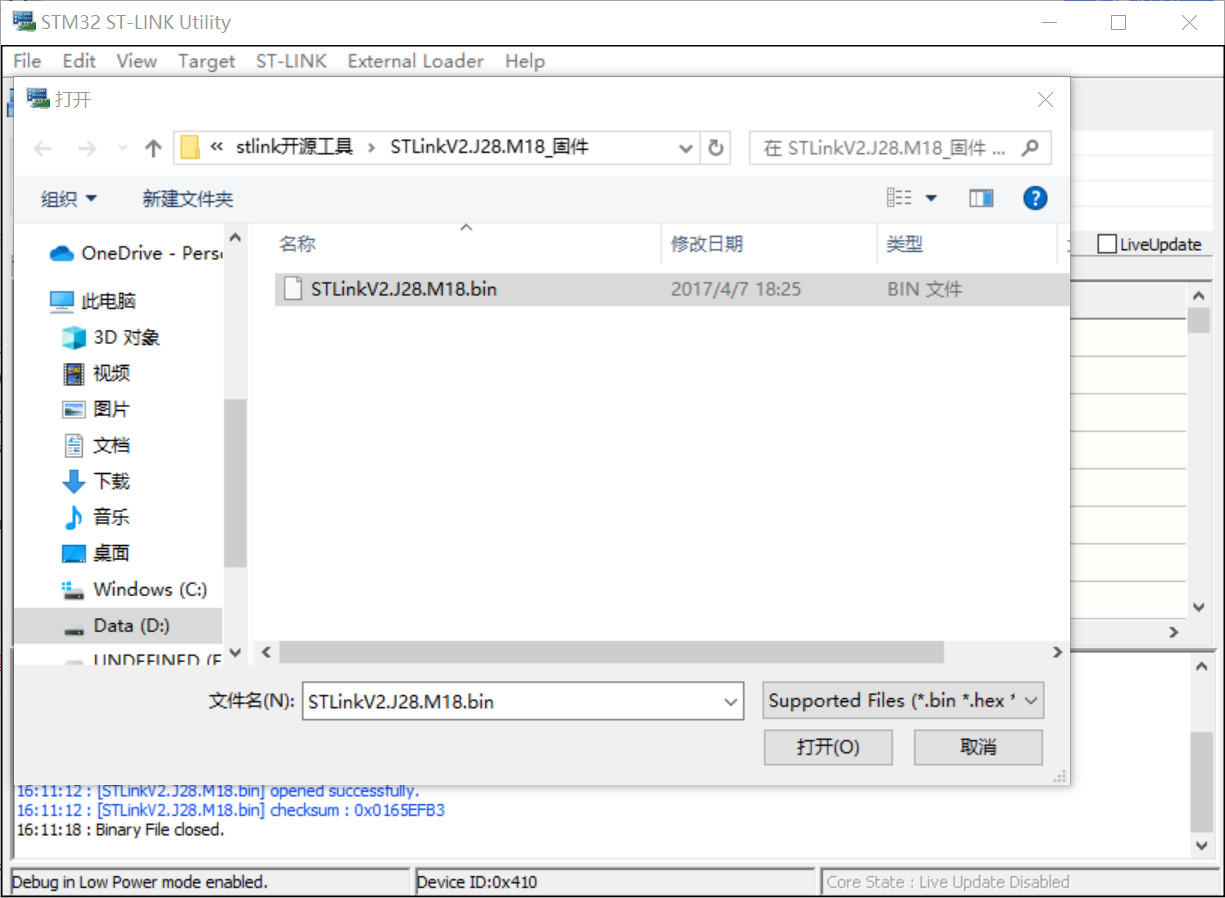
Task: Open the 组织 menu
Action: [x=69, y=198]
